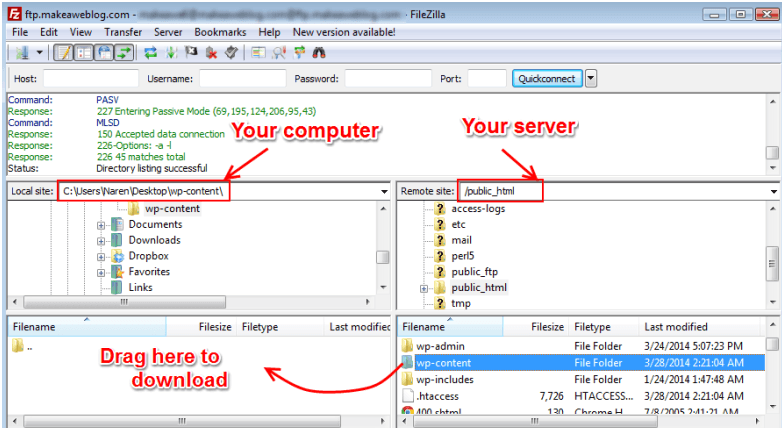
Task: Click the question mark icon beside perl5
Action: point(440,256)
